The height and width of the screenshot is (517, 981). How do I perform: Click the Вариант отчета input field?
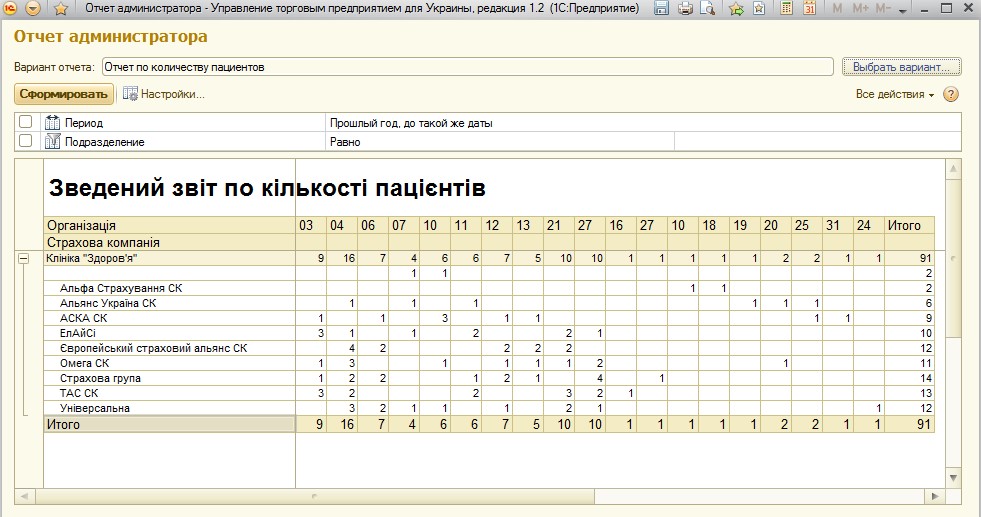click(x=467, y=67)
